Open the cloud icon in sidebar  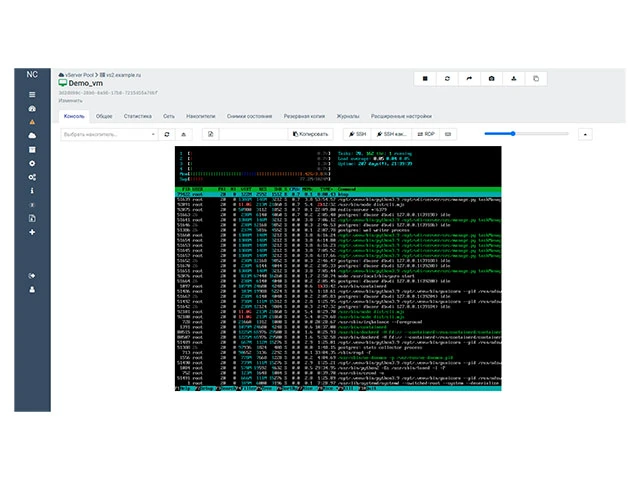(32, 135)
